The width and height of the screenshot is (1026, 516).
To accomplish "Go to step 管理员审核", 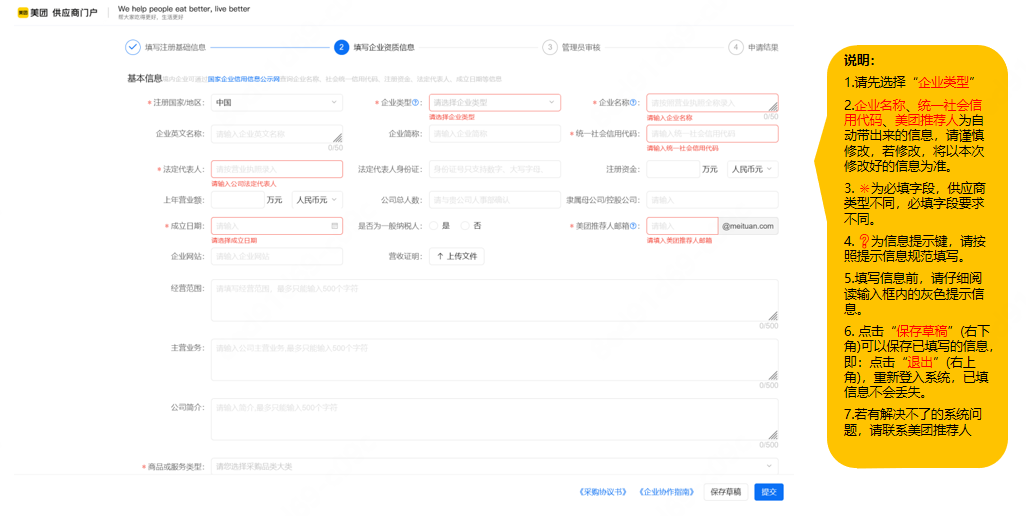I will [x=581, y=47].
